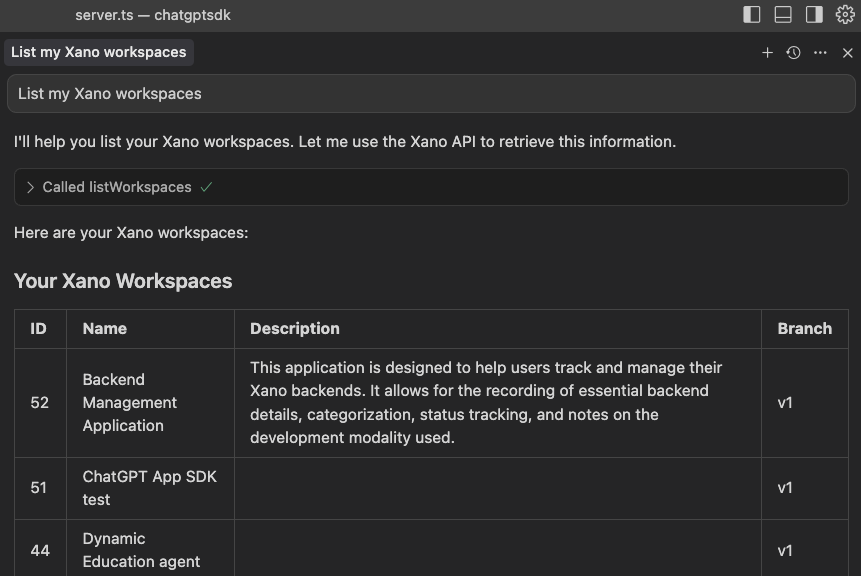Close the current chat session
861x576 pixels.
pos(849,52)
